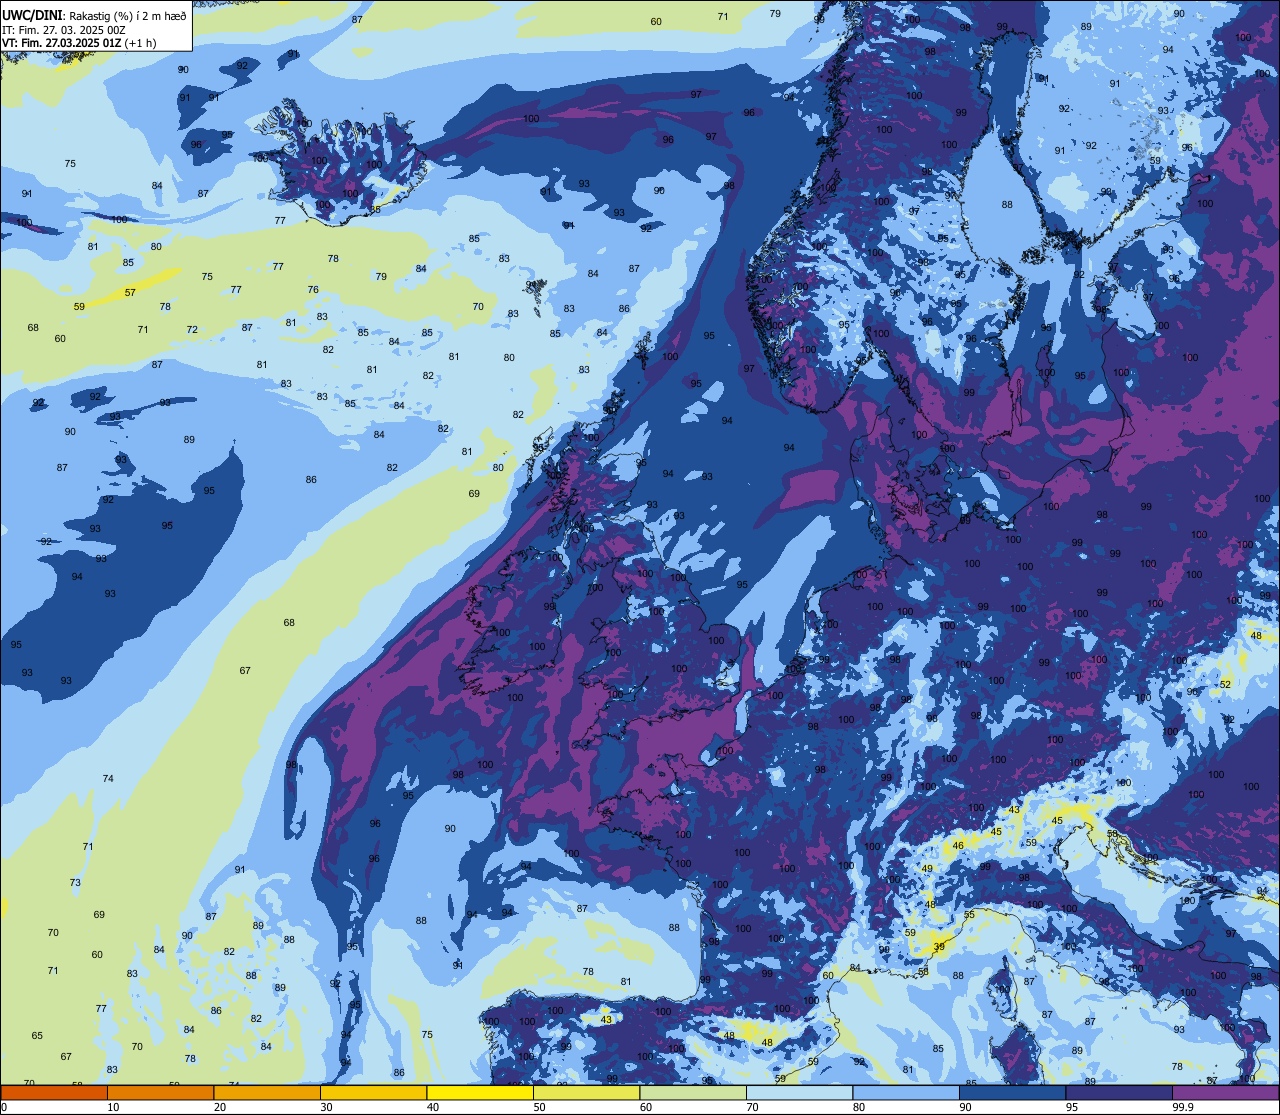Select the dark blue 90–95 legend swatch

(x=1012, y=1092)
